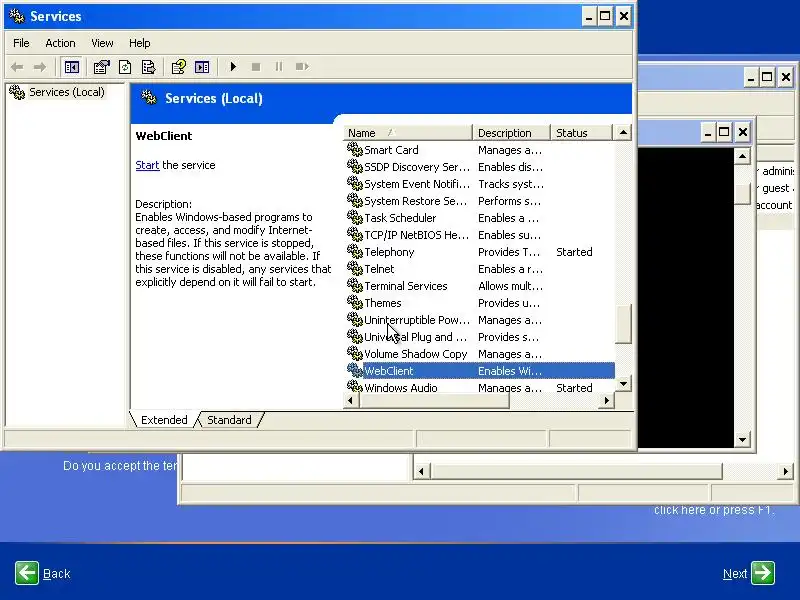Select the TCP/IP NetBIOS Helper icon
This screenshot has width=800, height=600.
[355, 235]
